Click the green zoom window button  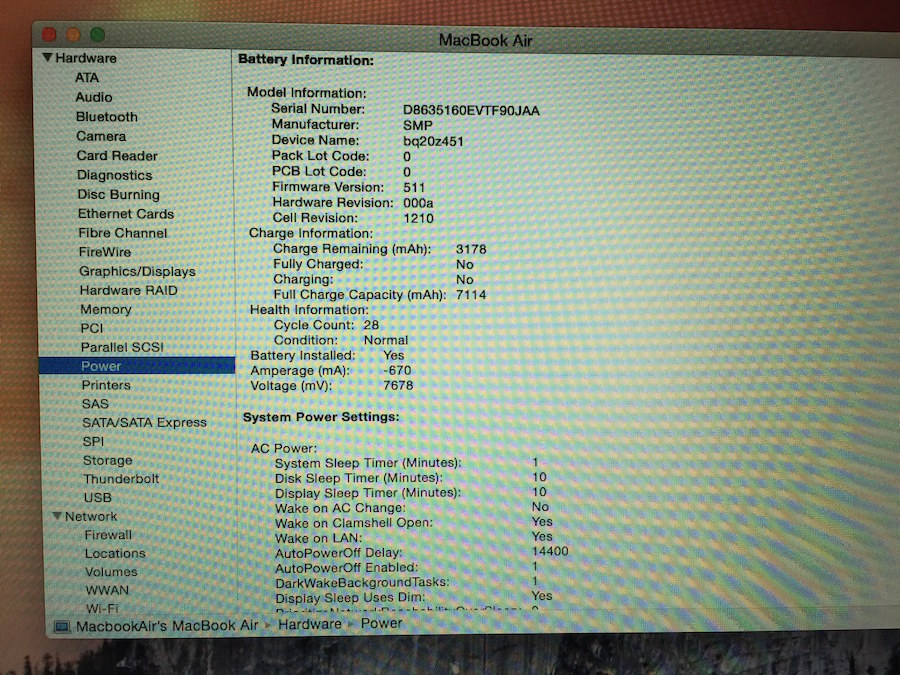[x=98, y=34]
